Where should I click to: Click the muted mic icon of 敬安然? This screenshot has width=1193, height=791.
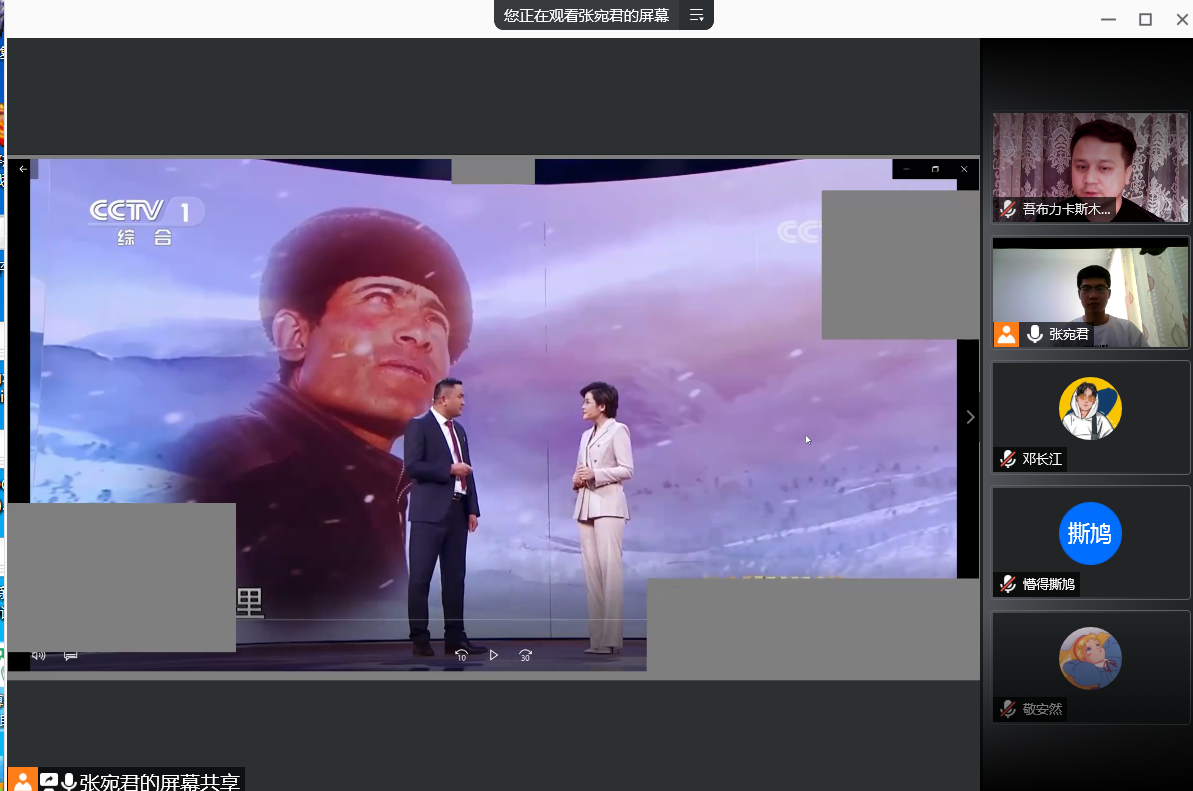1008,709
